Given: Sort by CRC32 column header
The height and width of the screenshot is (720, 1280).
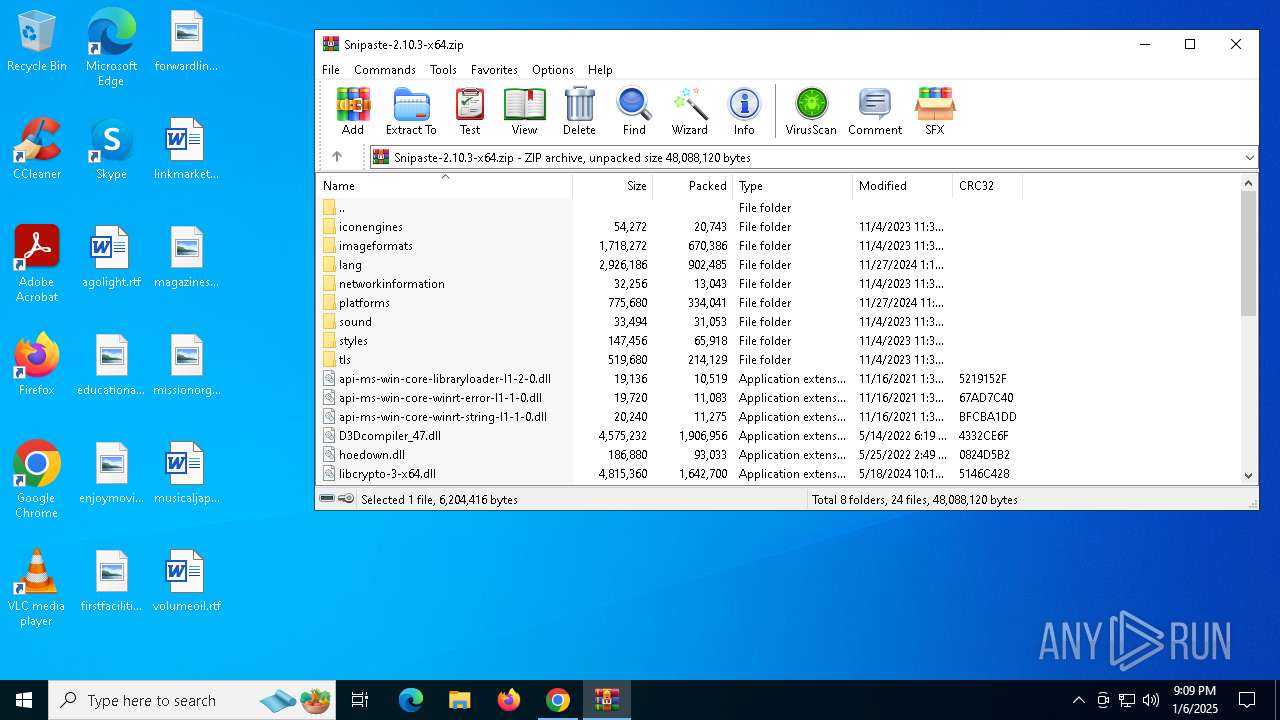Looking at the screenshot, I should pyautogui.click(x=988, y=186).
